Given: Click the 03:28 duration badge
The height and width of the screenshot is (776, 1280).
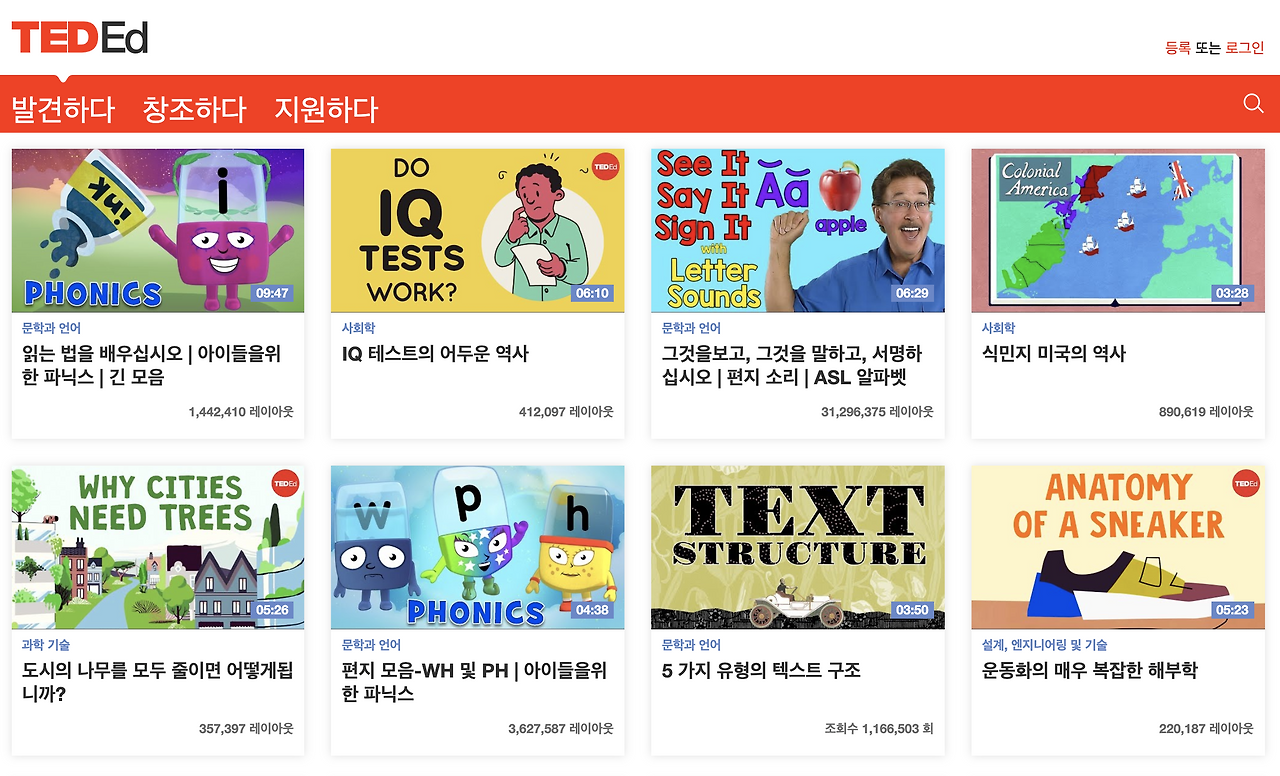Looking at the screenshot, I should 1232,294.
